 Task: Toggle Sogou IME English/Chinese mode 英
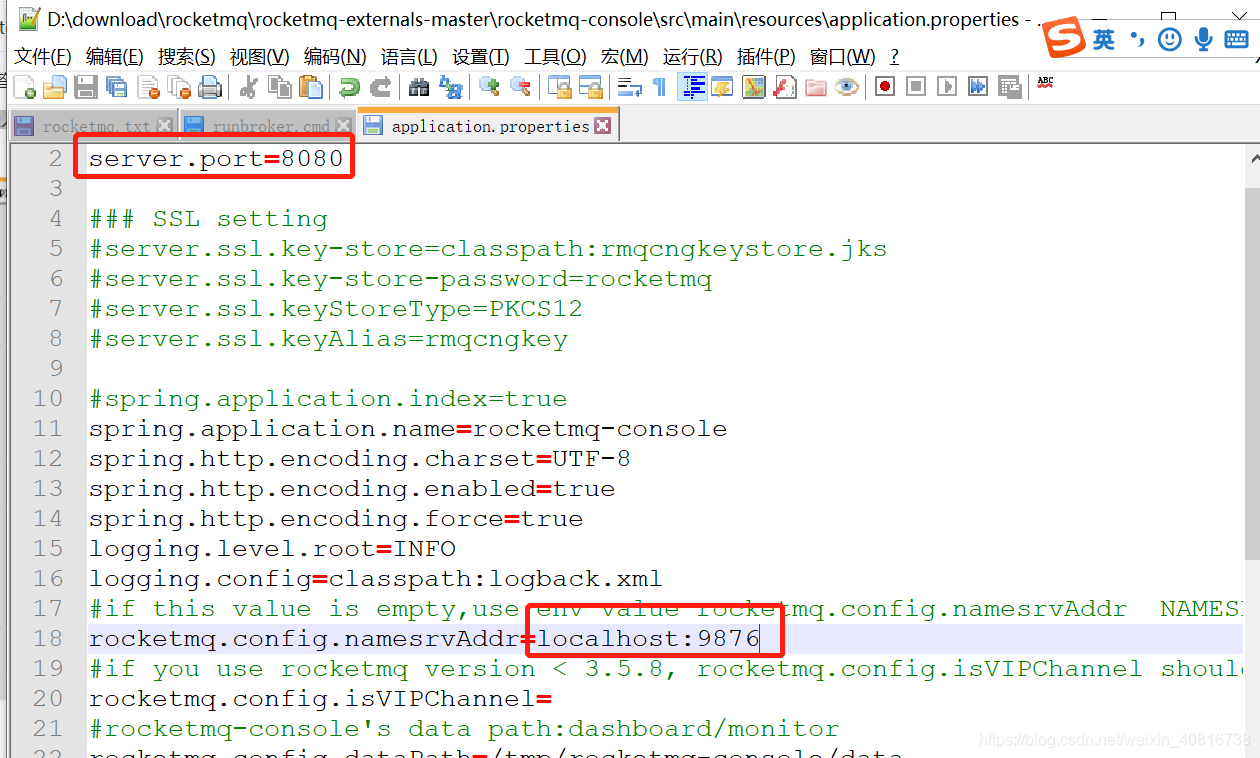click(1103, 39)
